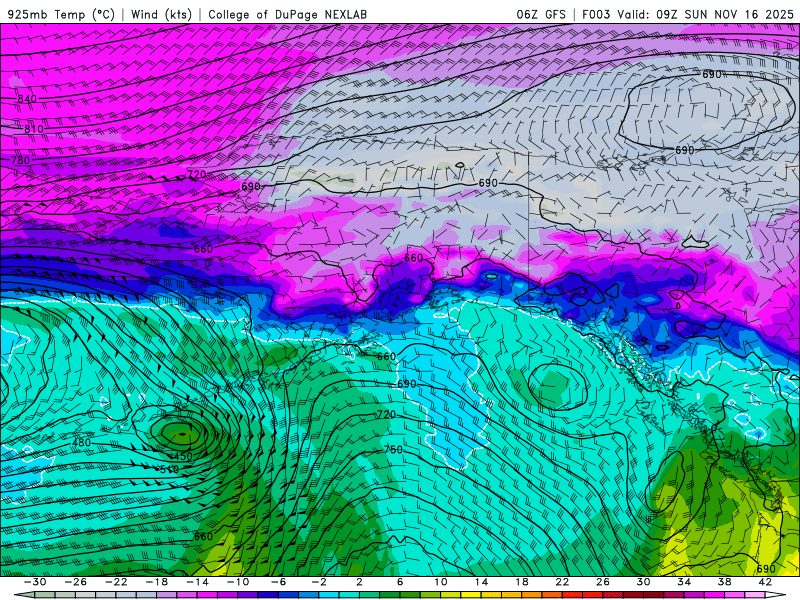Click the 38 colorbar tick label
Image resolution: width=800 pixels, height=600 pixels.
[724, 582]
